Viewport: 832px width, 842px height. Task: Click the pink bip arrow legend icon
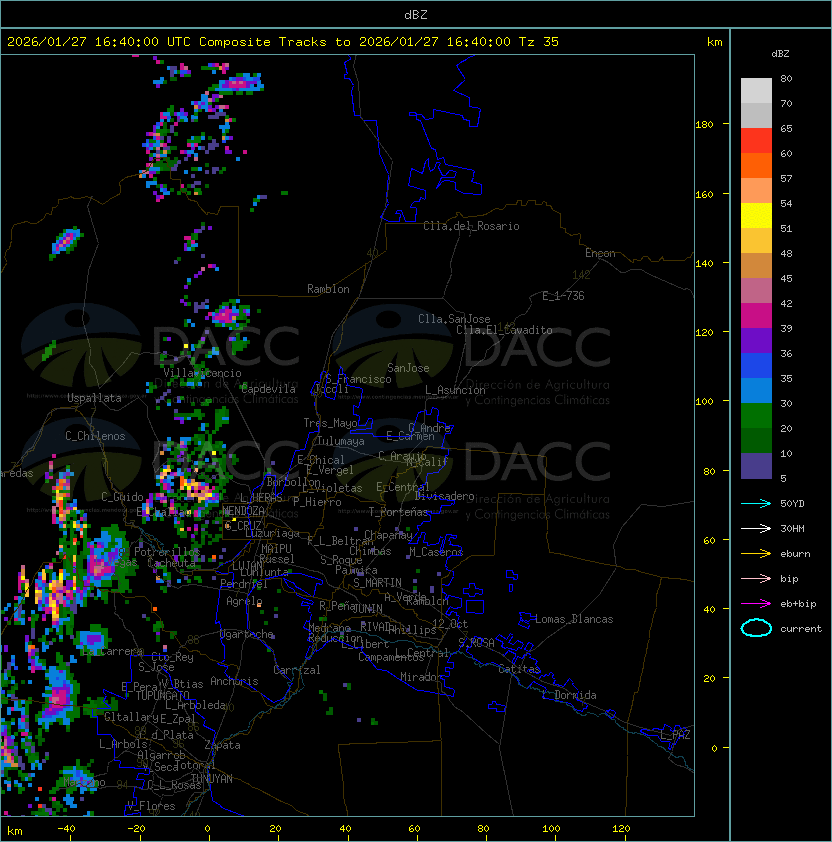tap(756, 578)
